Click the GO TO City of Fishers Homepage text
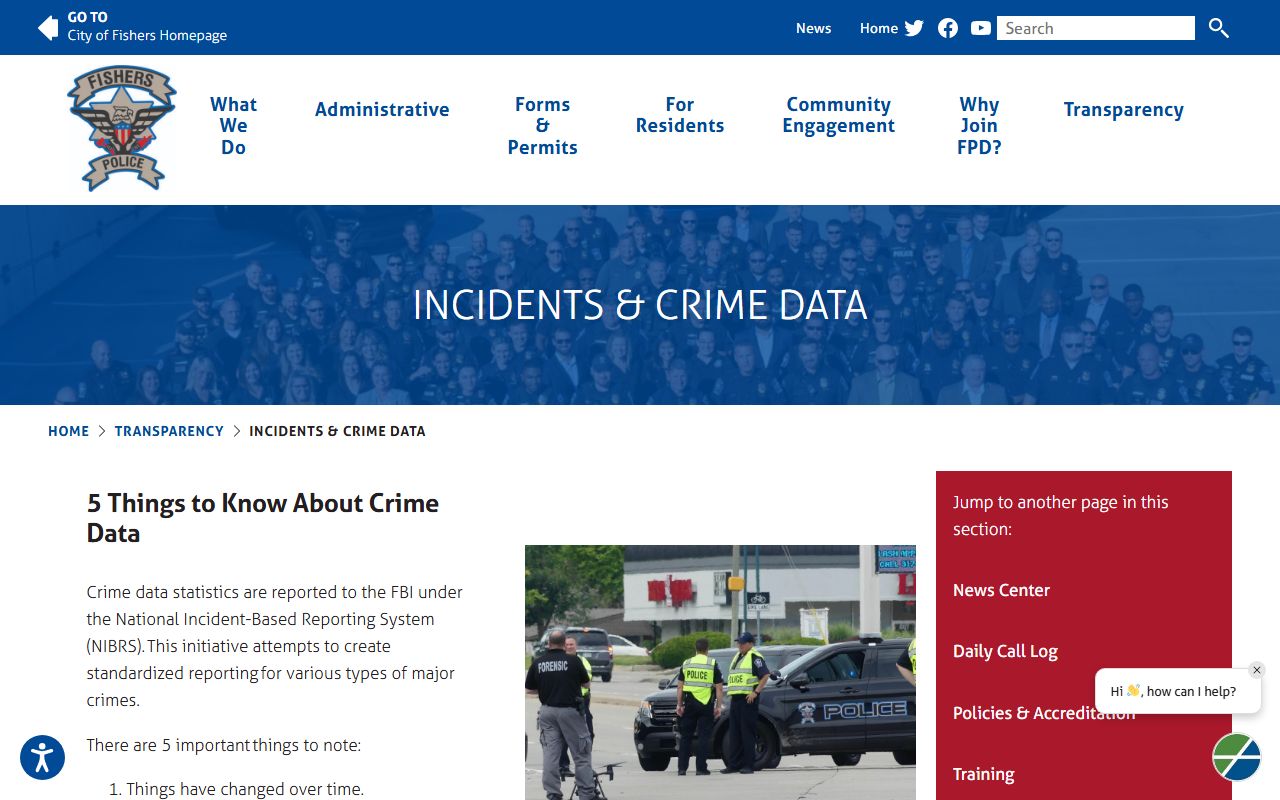The image size is (1280, 800). click(147, 27)
